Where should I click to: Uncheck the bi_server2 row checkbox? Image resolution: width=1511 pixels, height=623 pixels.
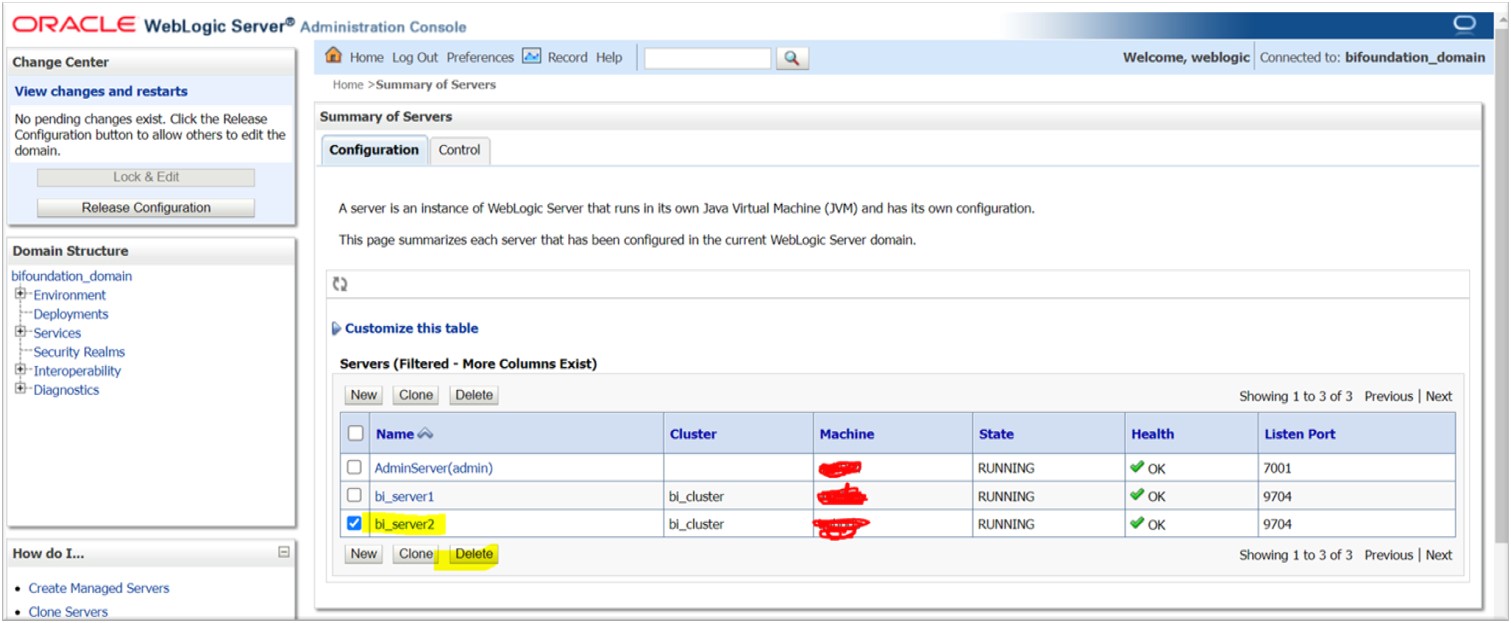coord(354,523)
